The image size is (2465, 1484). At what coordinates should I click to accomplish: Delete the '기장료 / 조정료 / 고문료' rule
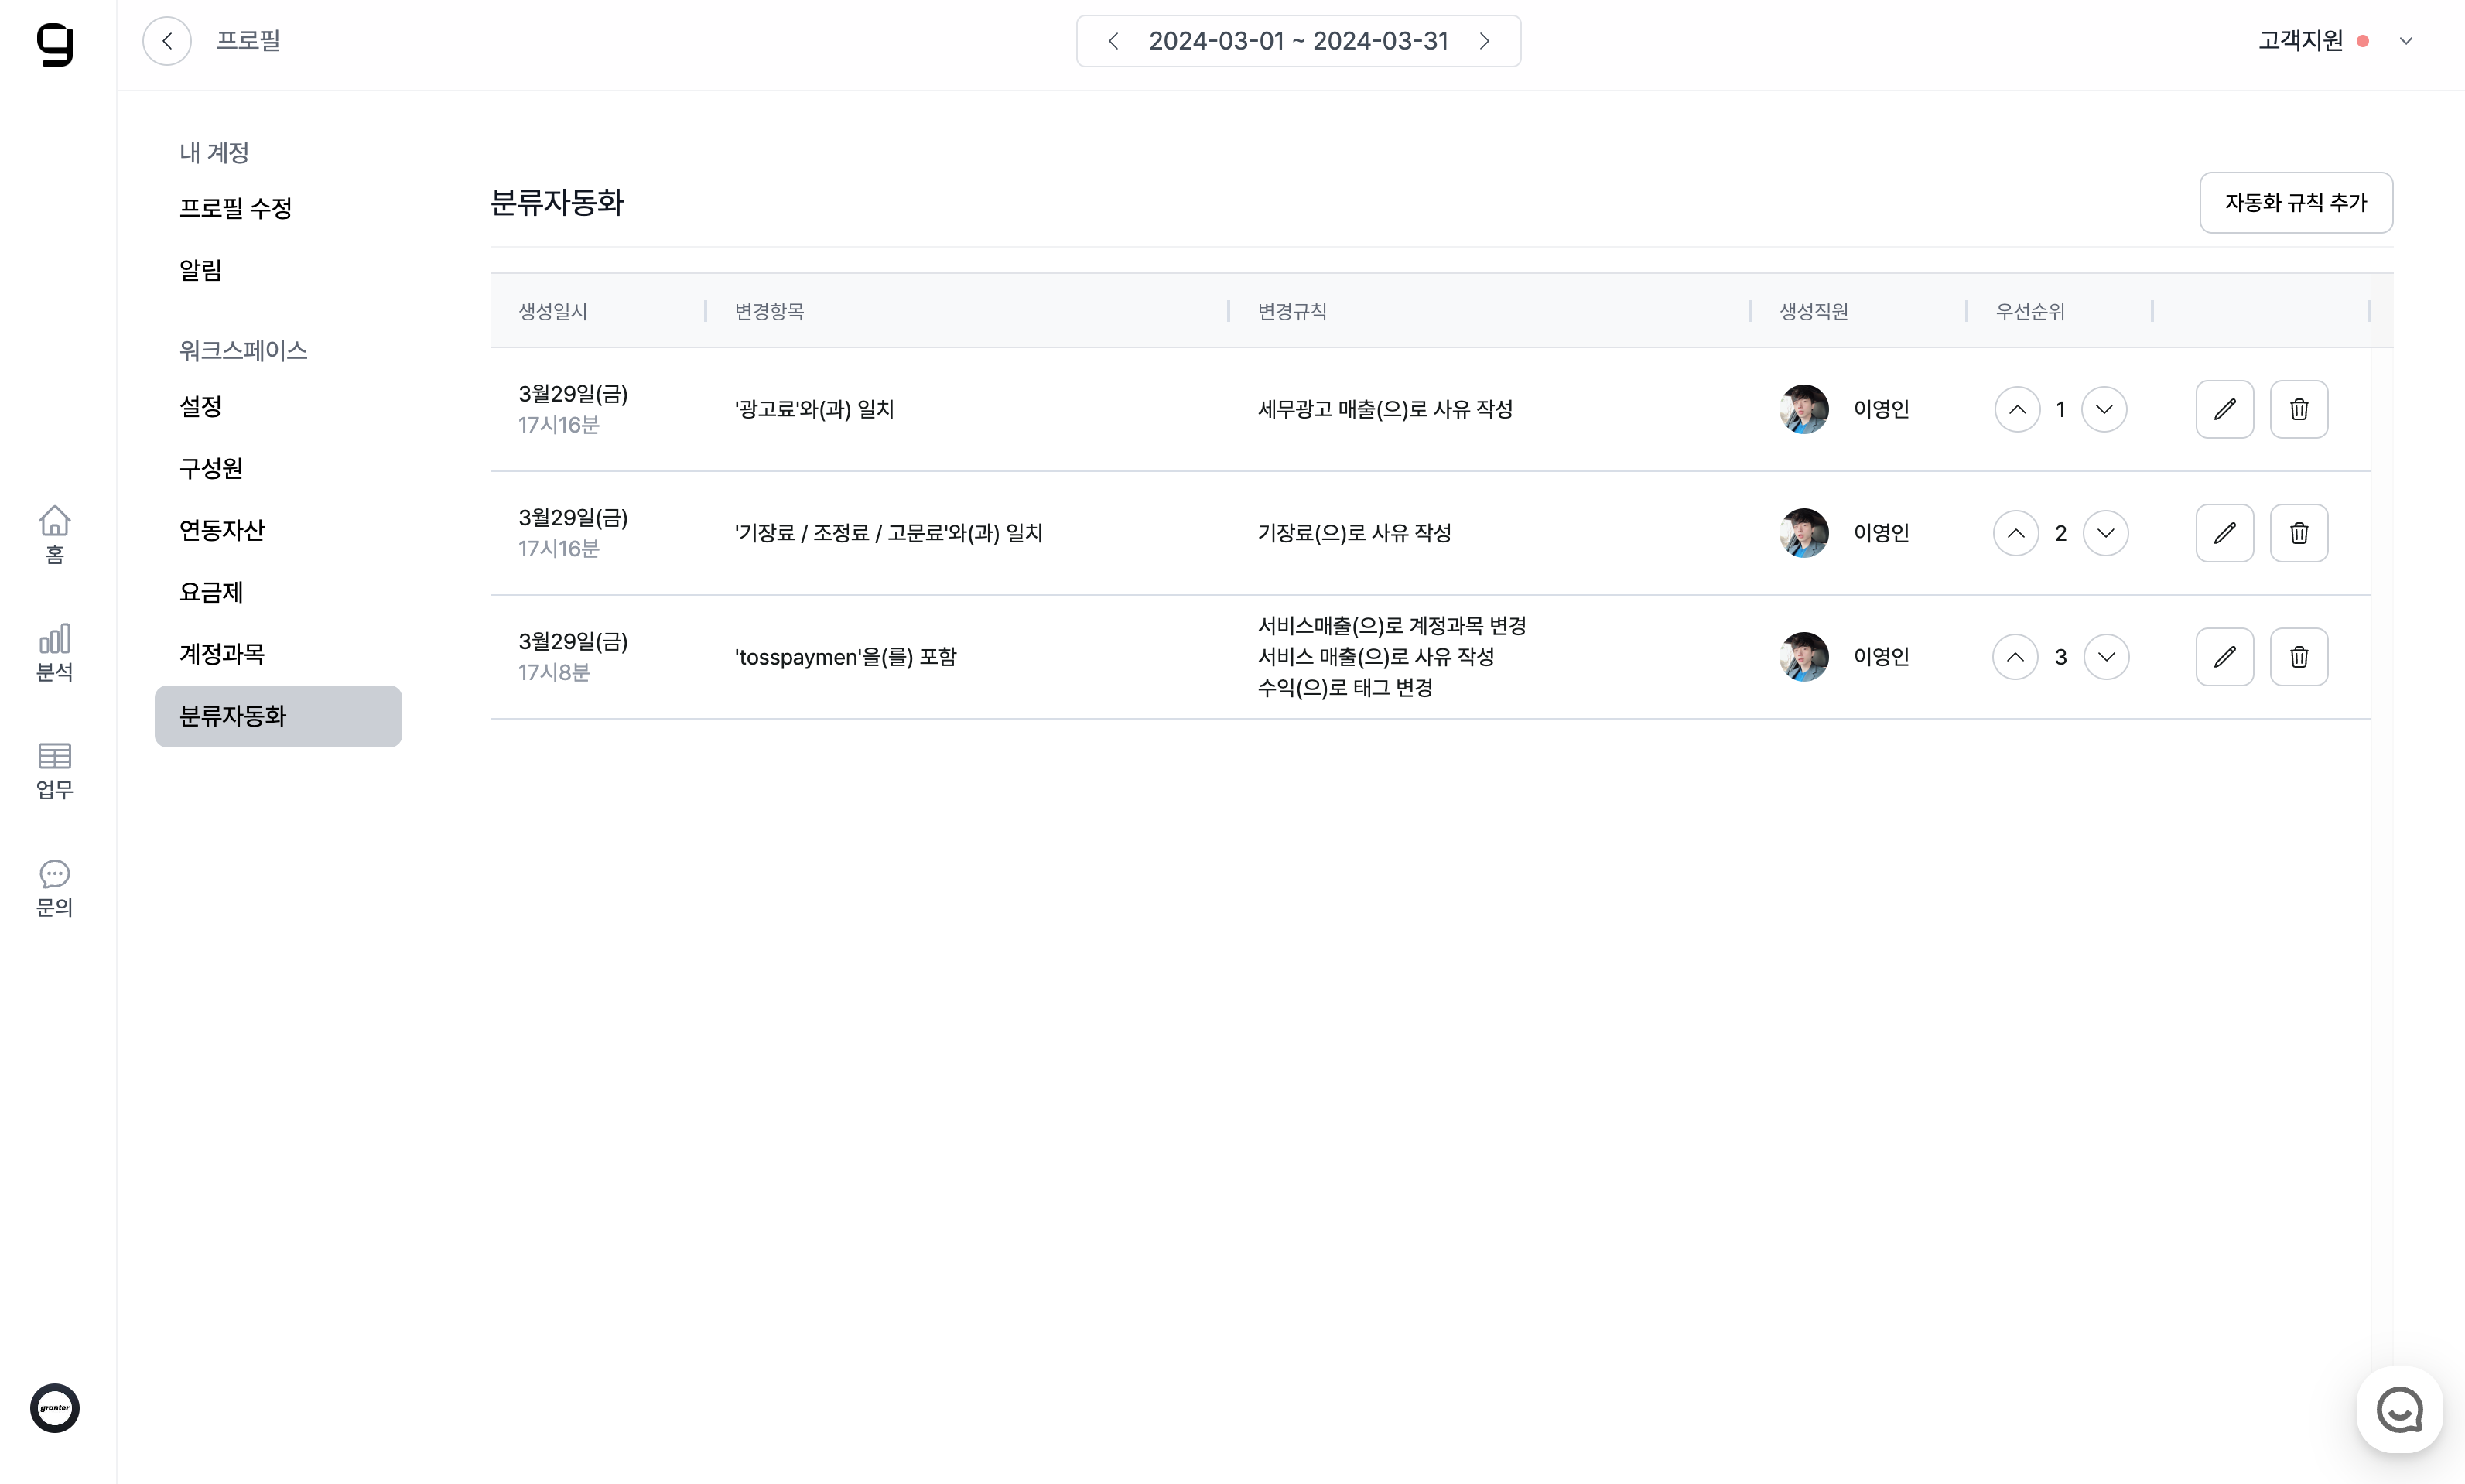point(2298,533)
